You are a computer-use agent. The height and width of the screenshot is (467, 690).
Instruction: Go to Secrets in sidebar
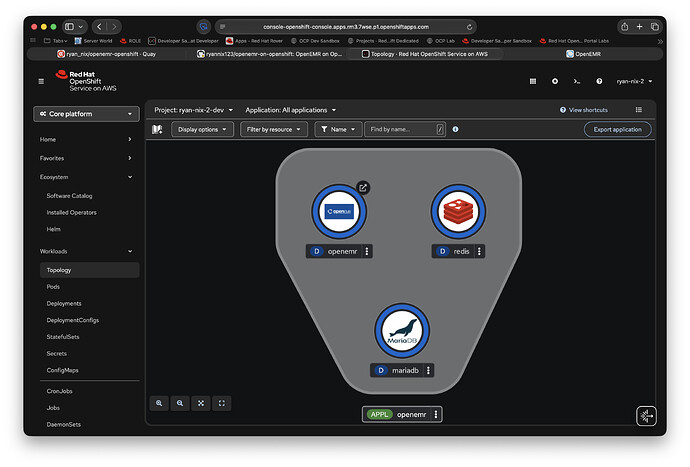[57, 353]
